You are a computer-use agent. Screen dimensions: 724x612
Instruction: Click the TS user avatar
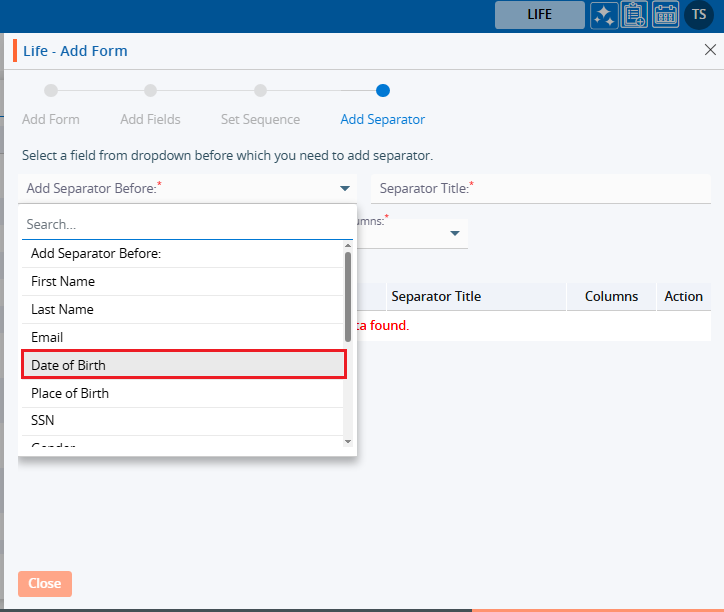(698, 15)
